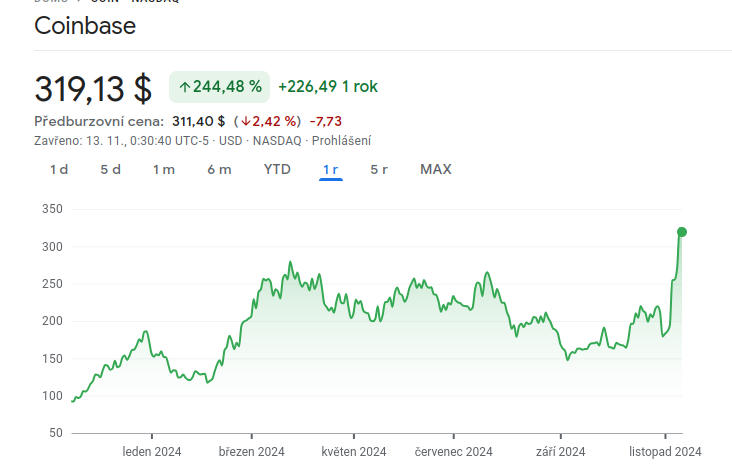Click the green dot at chart end
The height and width of the screenshot is (467, 732).
(x=682, y=232)
